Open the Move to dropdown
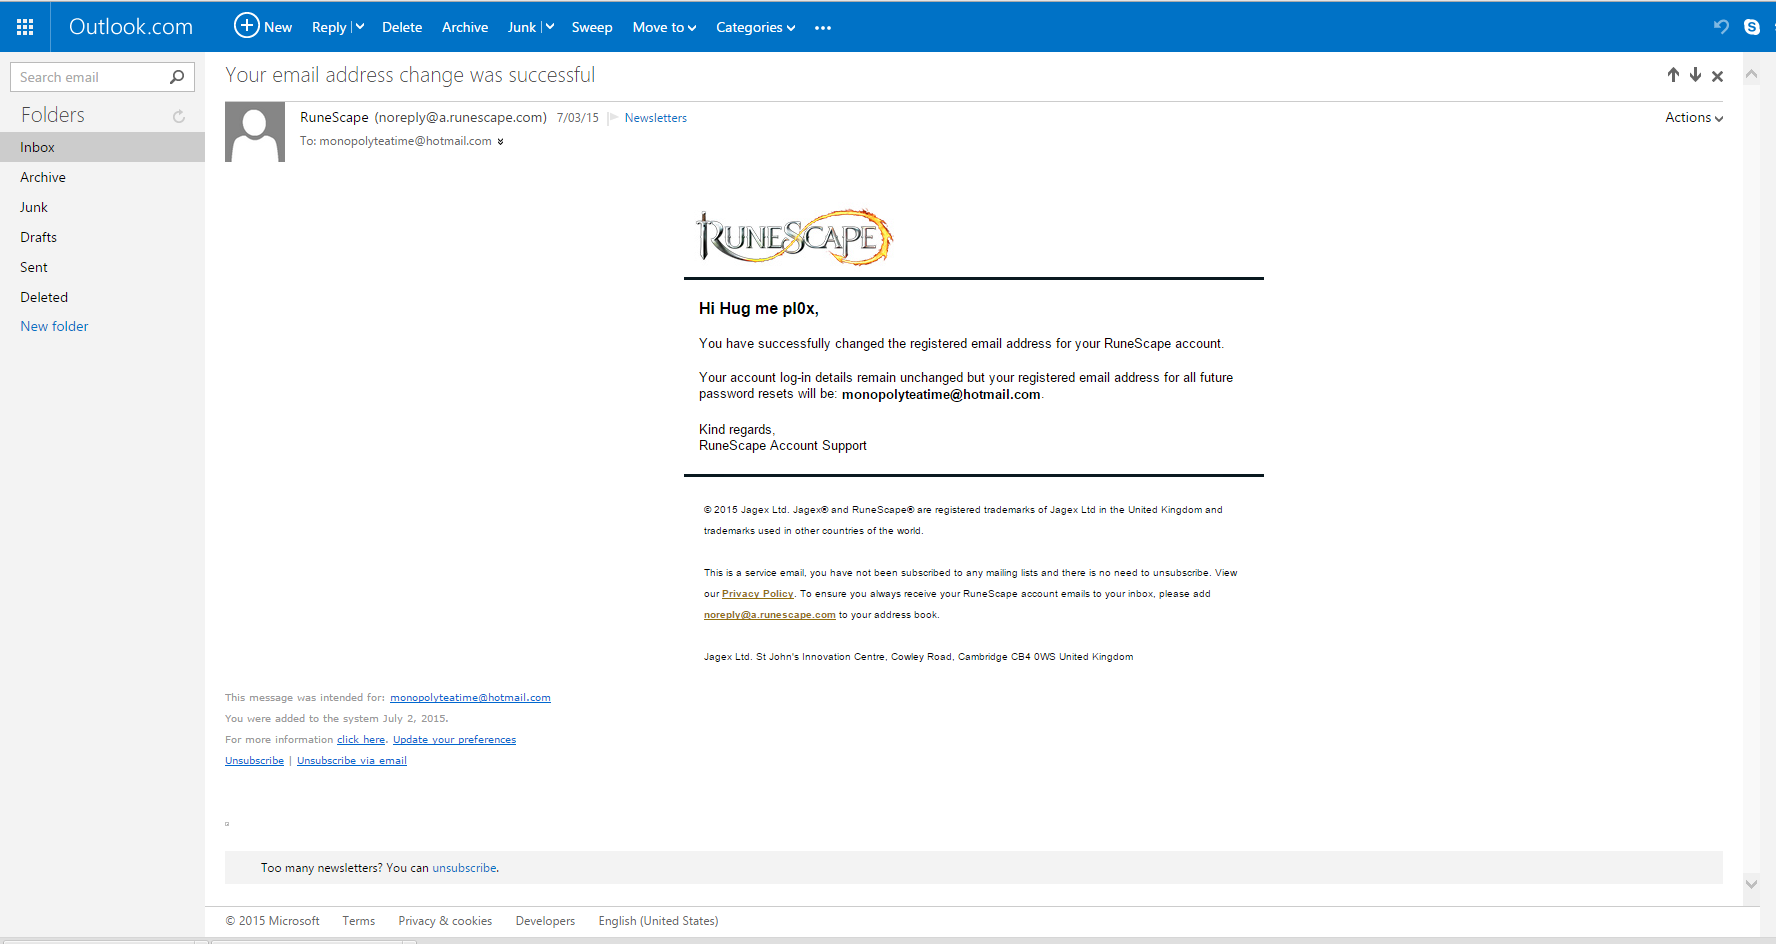 (x=664, y=27)
